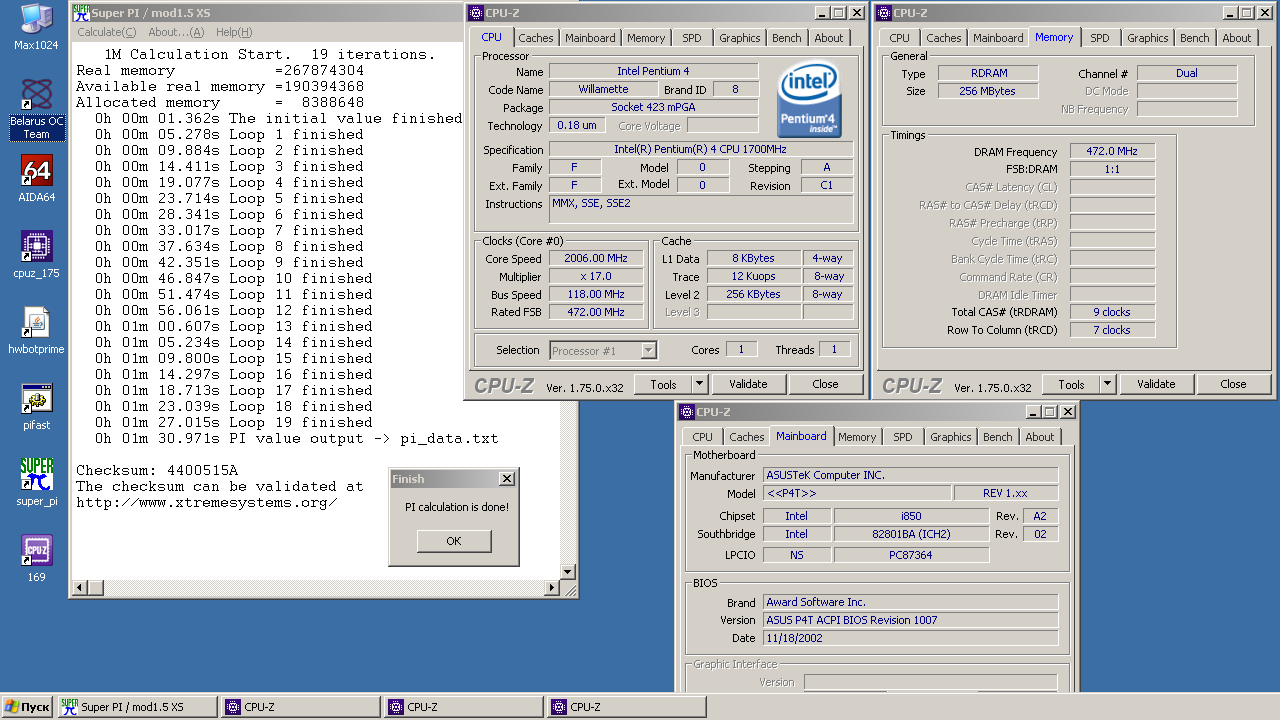This screenshot has height=720, width=1280.
Task: Click Tools button in CPU window
Action: tap(663, 384)
